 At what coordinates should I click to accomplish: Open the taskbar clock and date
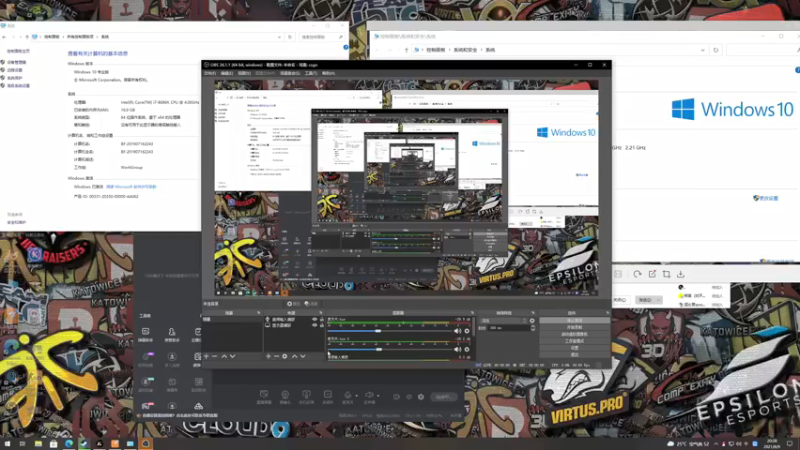[771, 444]
